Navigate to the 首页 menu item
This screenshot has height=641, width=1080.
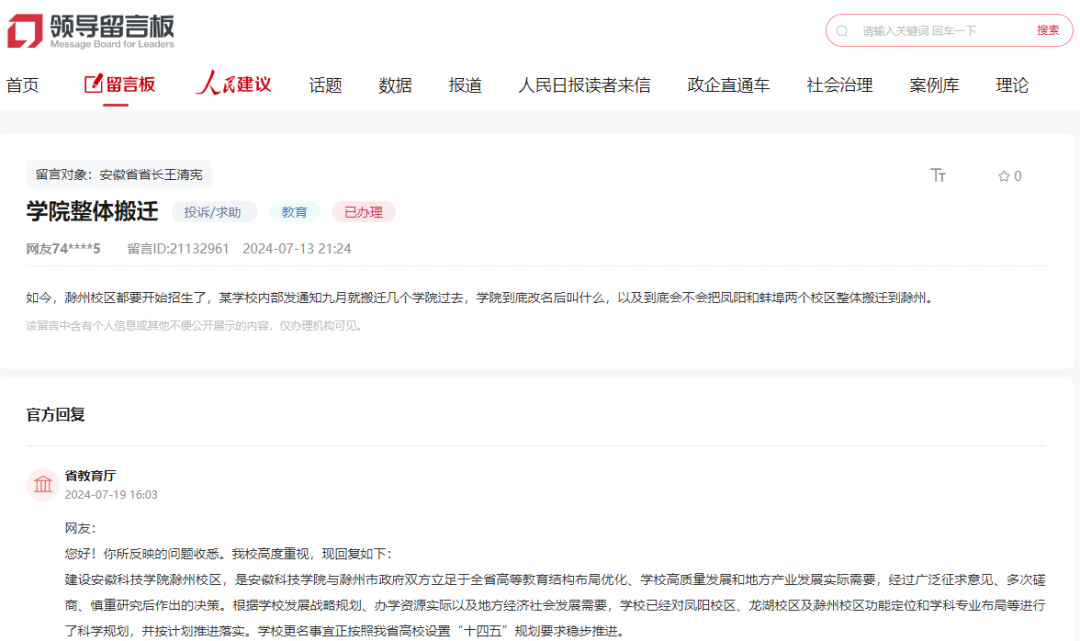(23, 85)
